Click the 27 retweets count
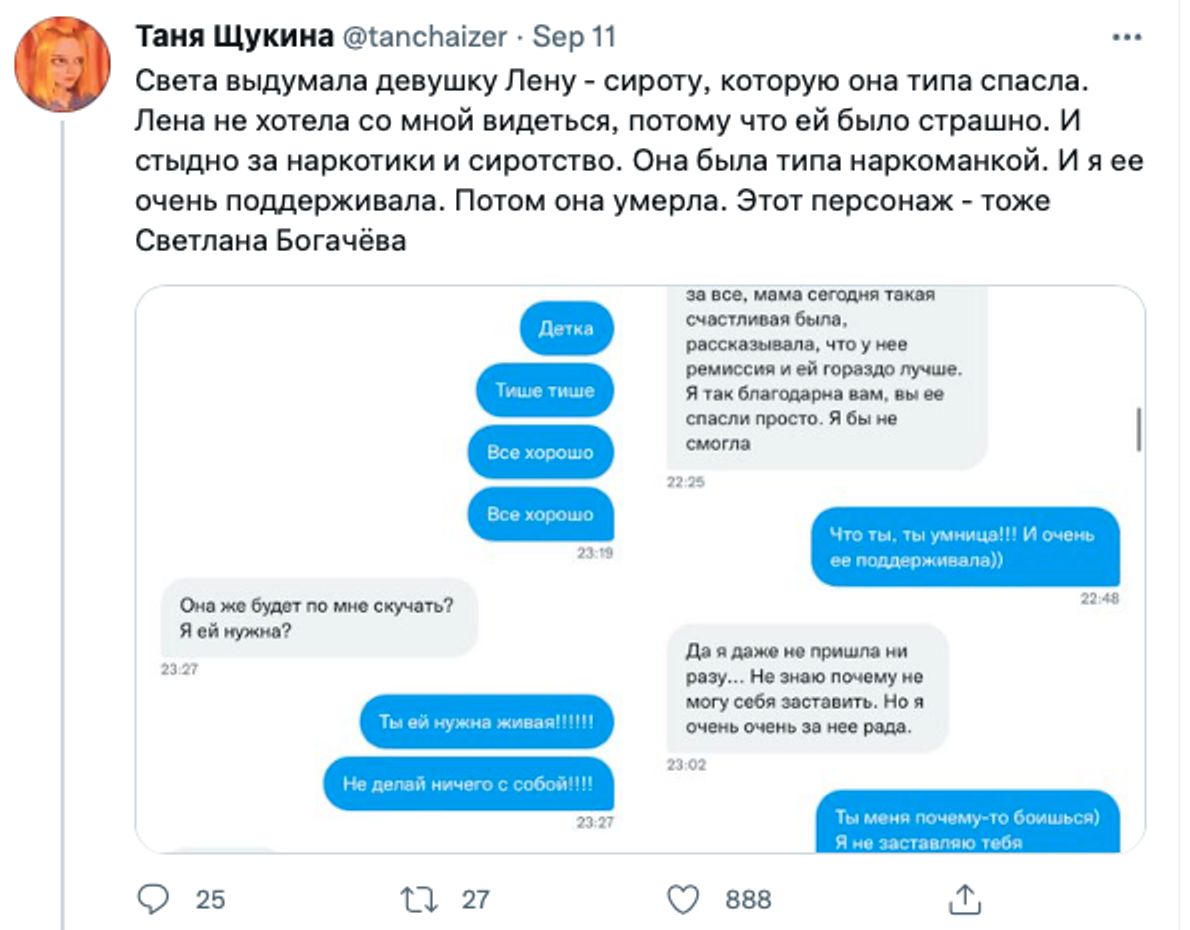1190x930 pixels. pos(475,900)
